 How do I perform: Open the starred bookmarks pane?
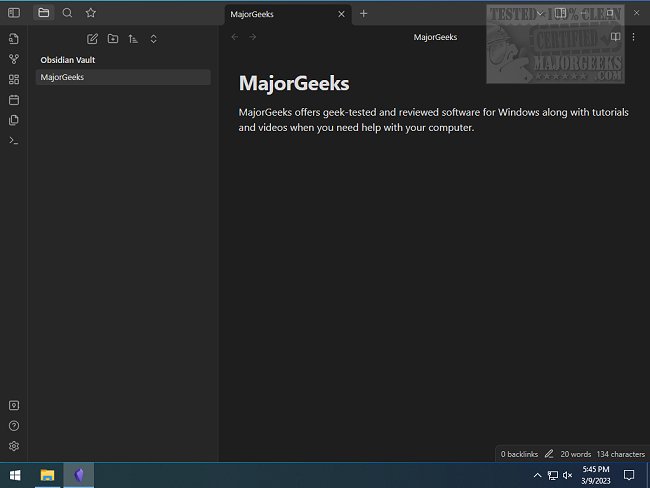(x=91, y=13)
